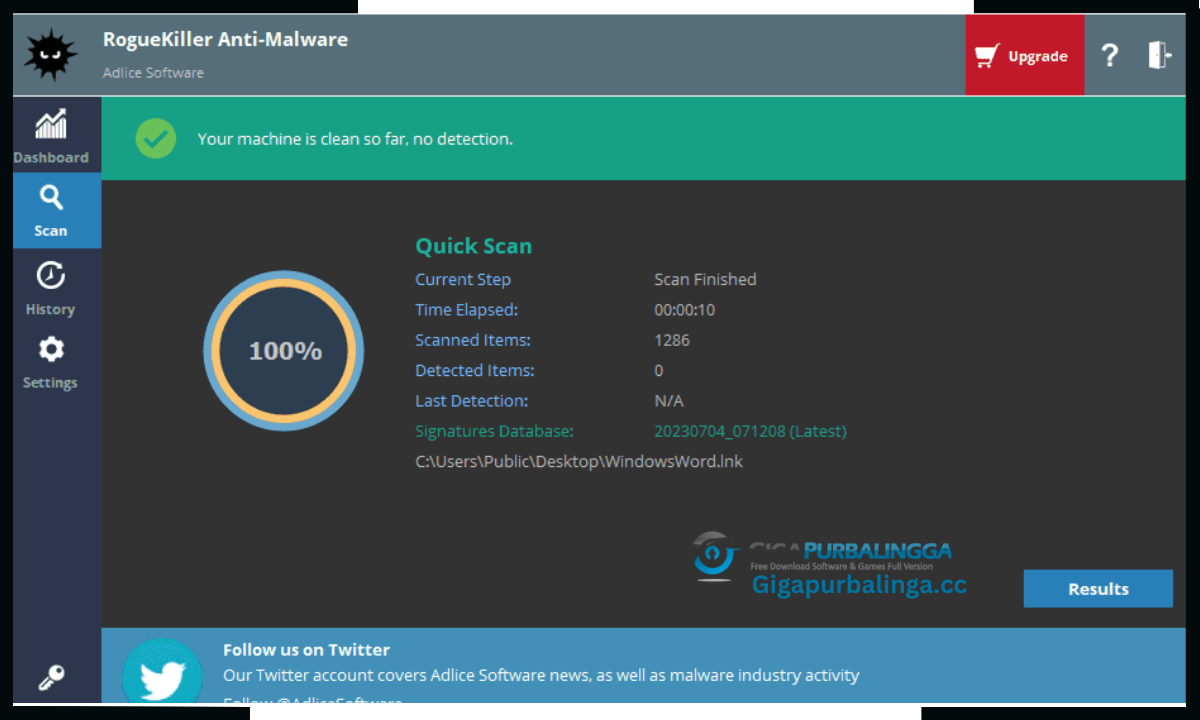Click the Follow us on Twitter heading
Image resolution: width=1200 pixels, height=720 pixels.
306,650
